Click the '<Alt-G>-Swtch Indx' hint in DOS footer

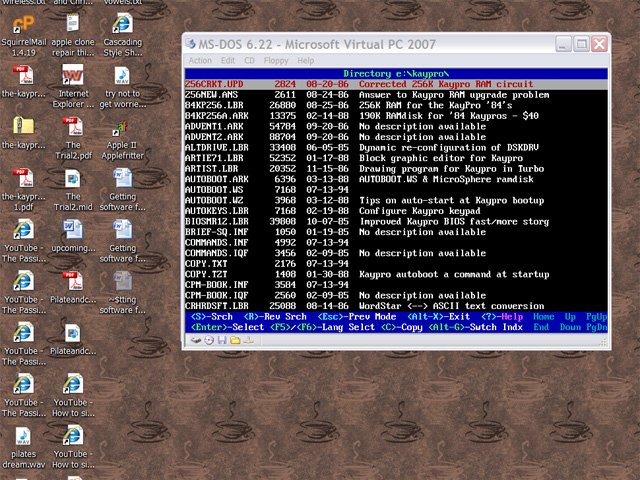(476, 327)
